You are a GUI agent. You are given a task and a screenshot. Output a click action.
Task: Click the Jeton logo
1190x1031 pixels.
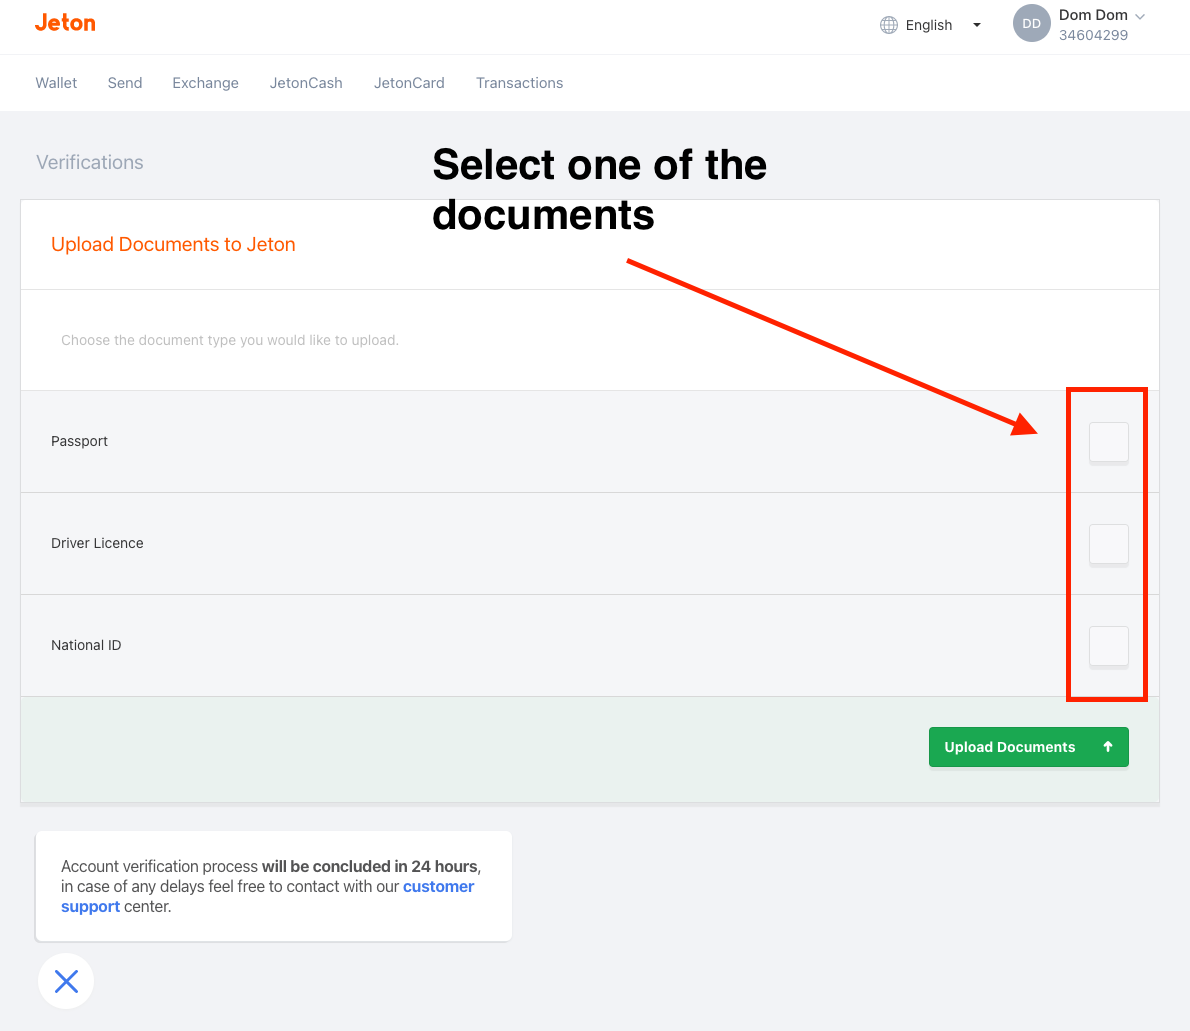[64, 21]
